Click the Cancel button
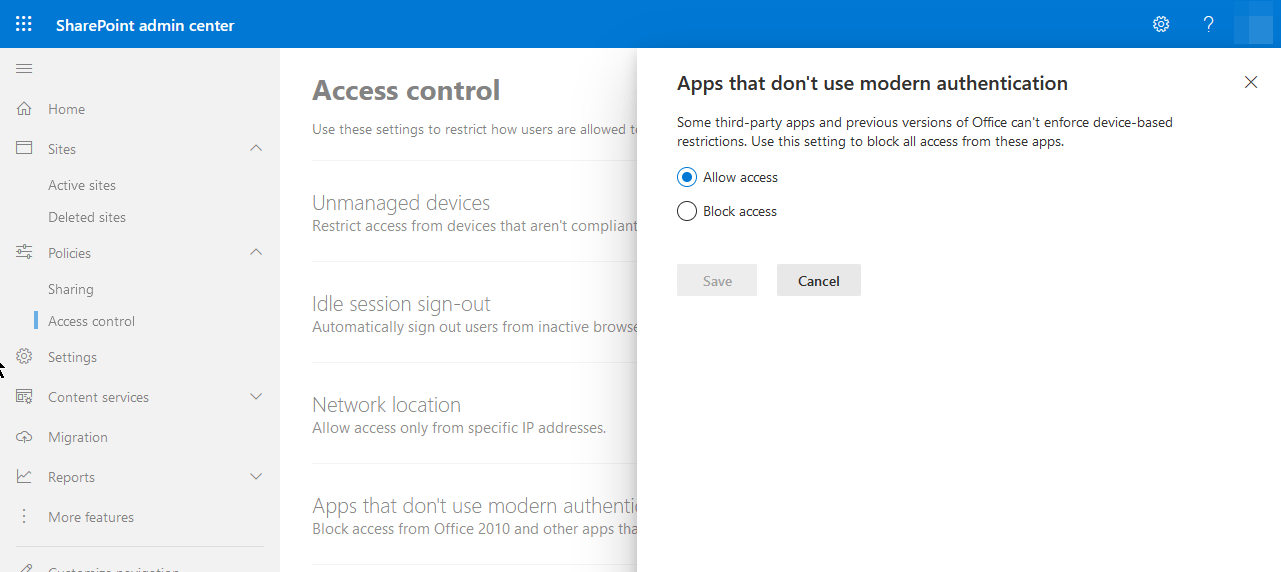 (x=819, y=281)
